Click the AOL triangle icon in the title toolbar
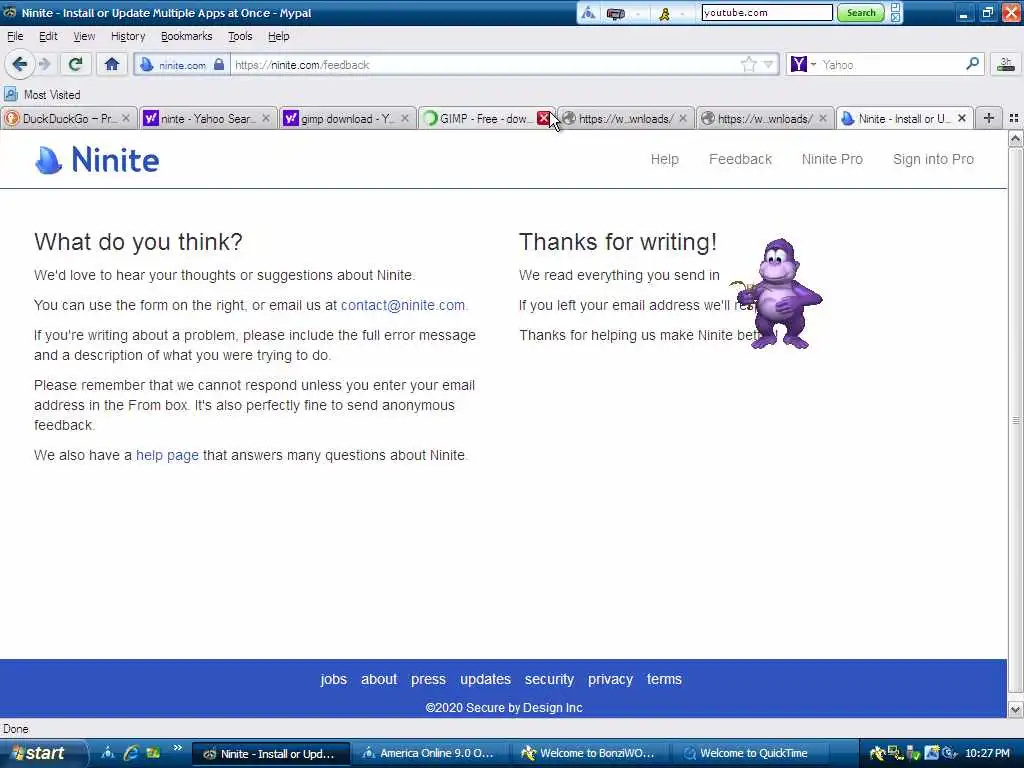The image size is (1024, 768). 588,12
